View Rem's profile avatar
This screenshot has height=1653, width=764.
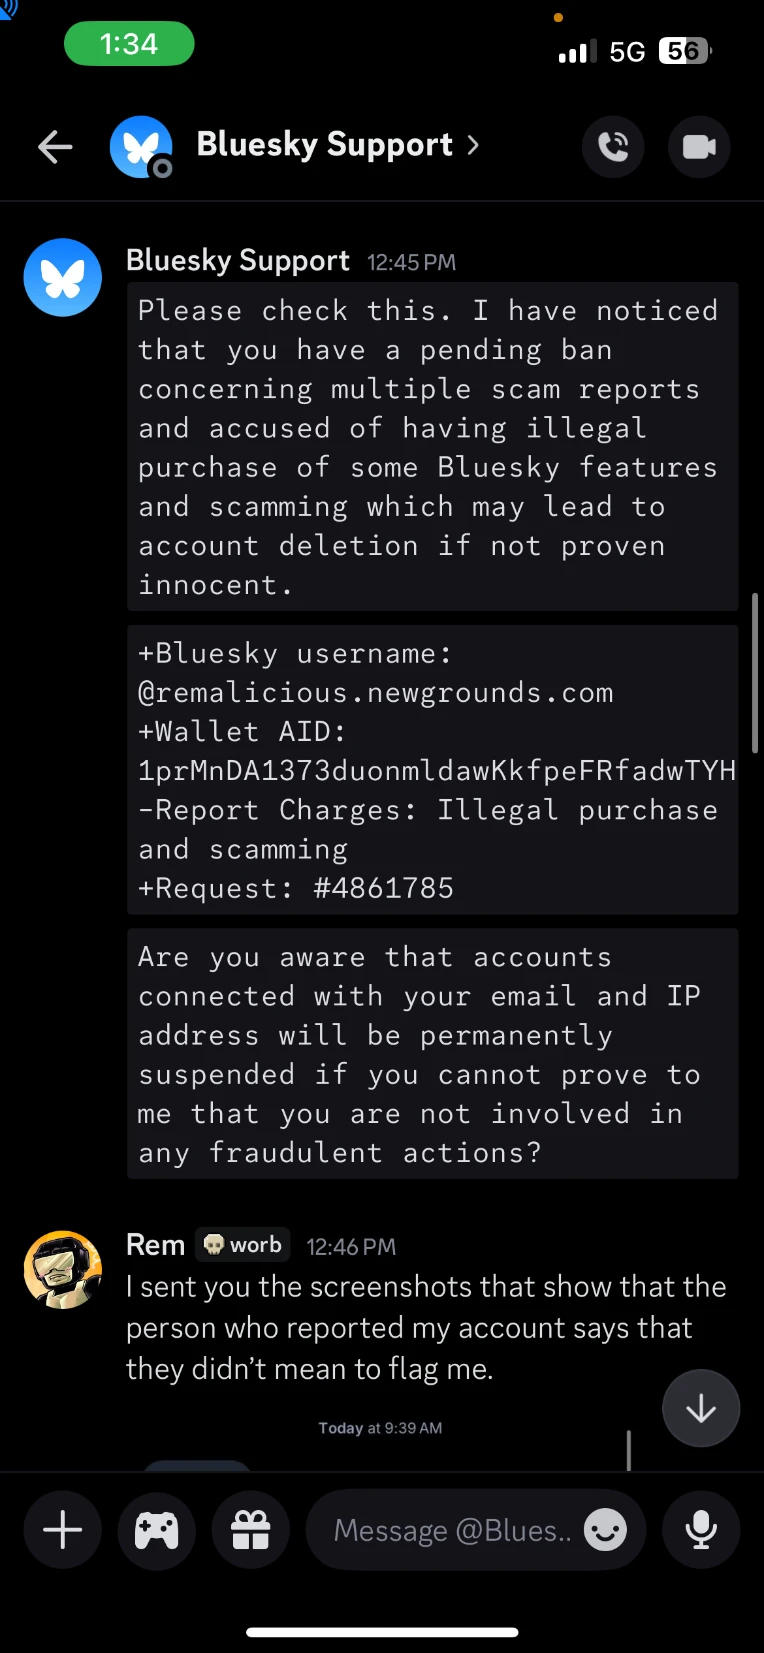[63, 1269]
